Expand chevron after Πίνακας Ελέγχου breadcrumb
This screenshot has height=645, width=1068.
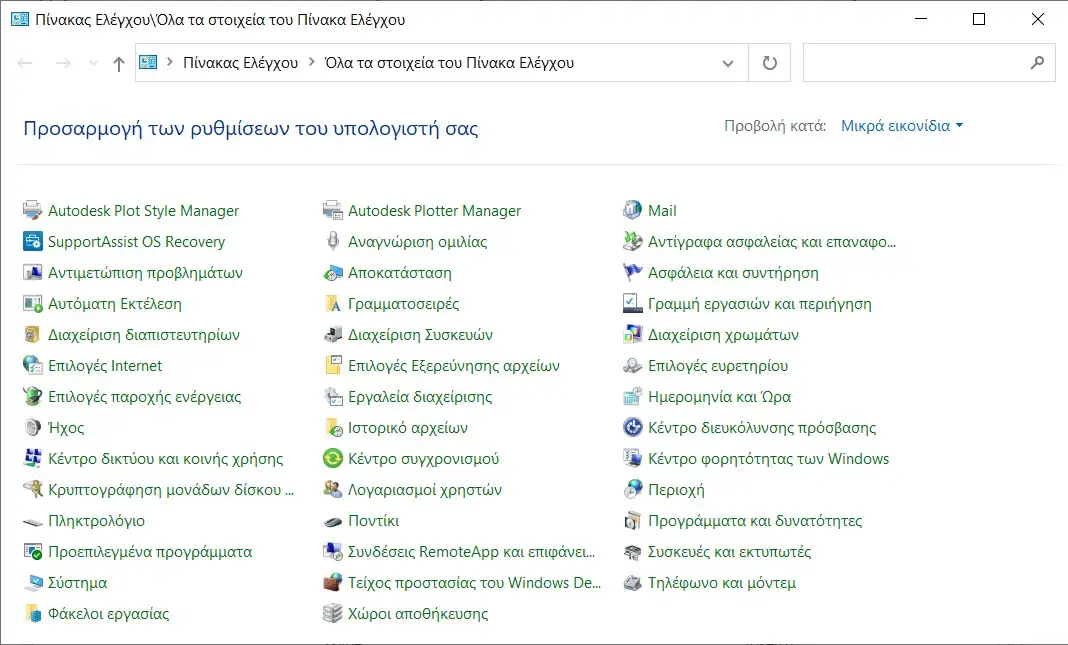pyautogui.click(x=311, y=62)
